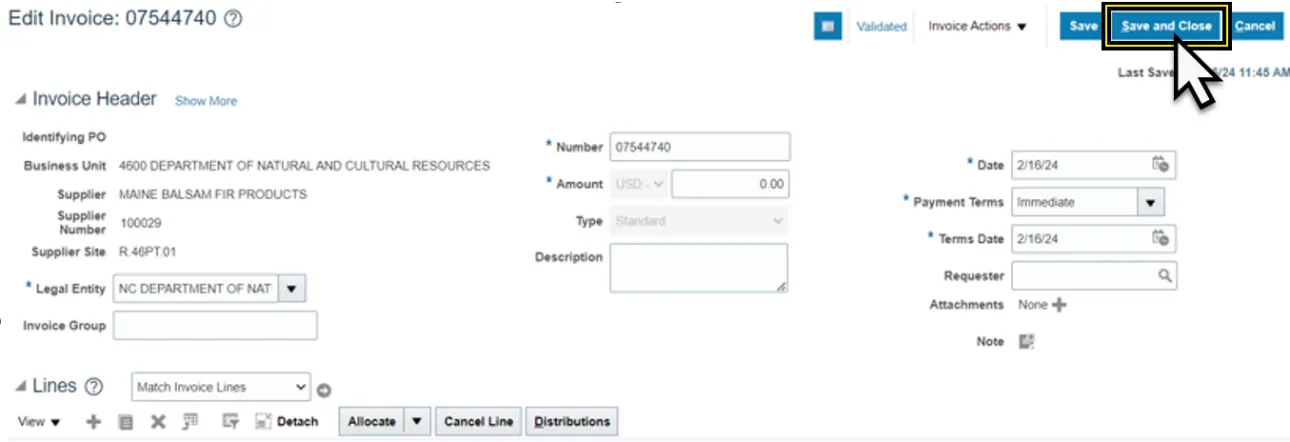
Task: Click the blue square icon left of Validated
Action: tap(827, 27)
